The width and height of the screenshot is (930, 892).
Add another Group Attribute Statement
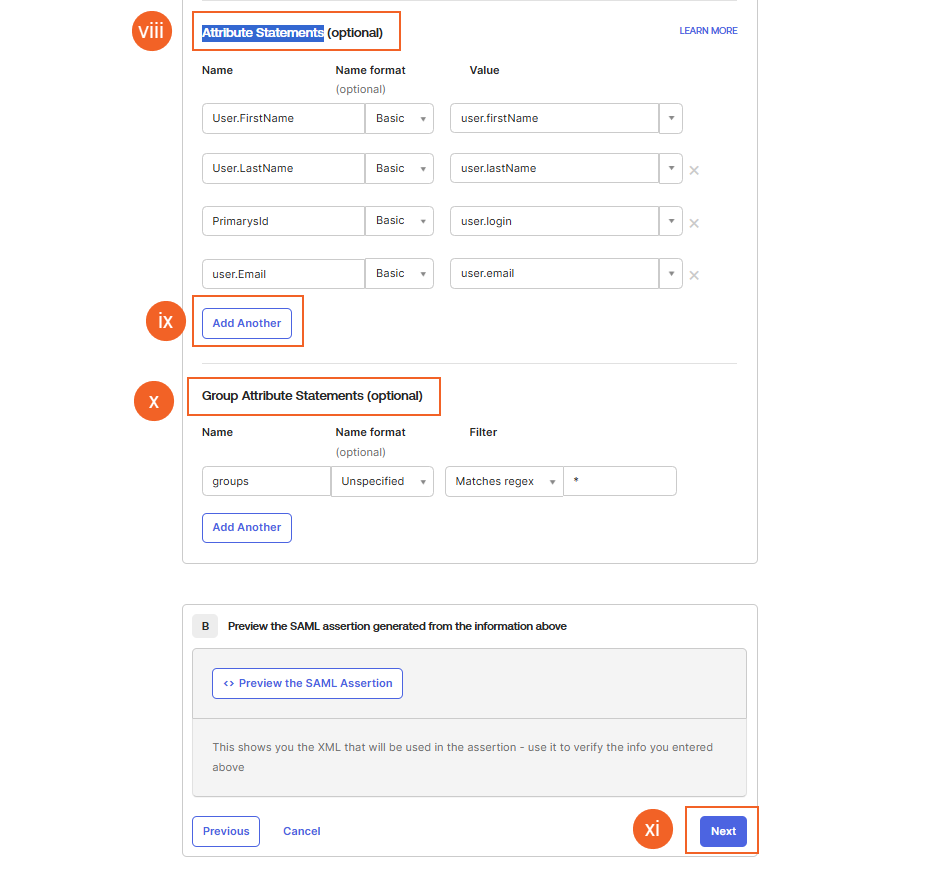coord(247,527)
